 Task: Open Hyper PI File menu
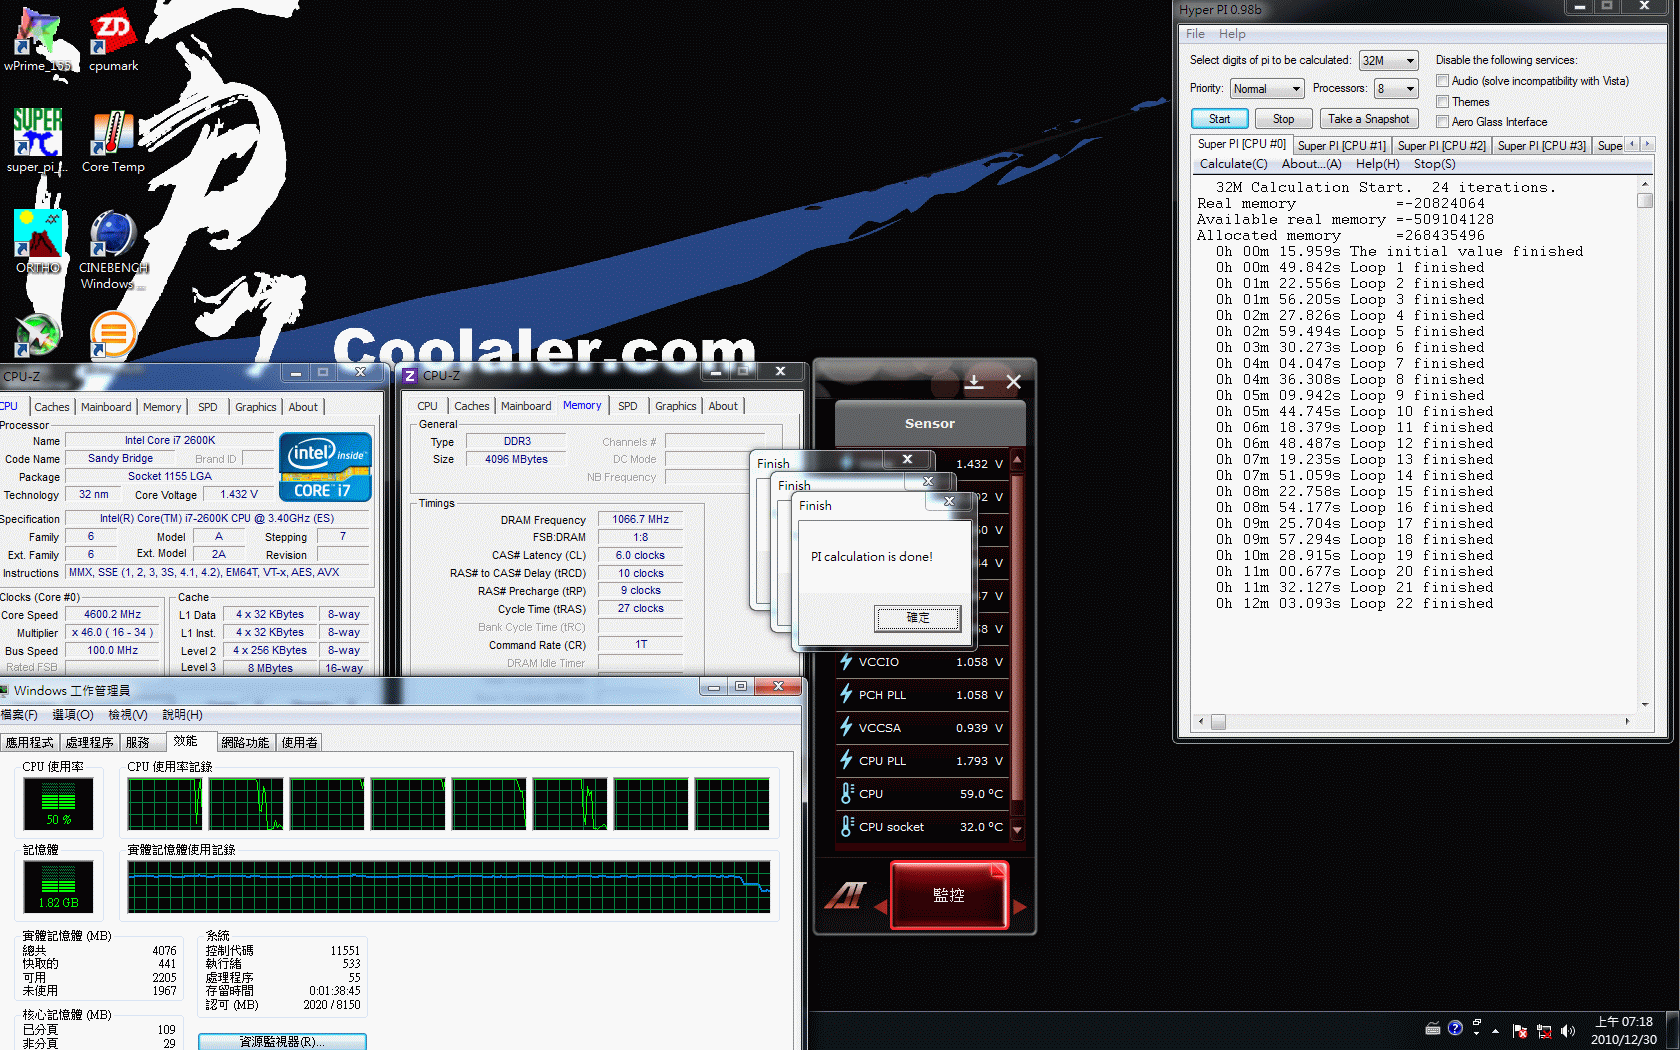pos(1195,34)
